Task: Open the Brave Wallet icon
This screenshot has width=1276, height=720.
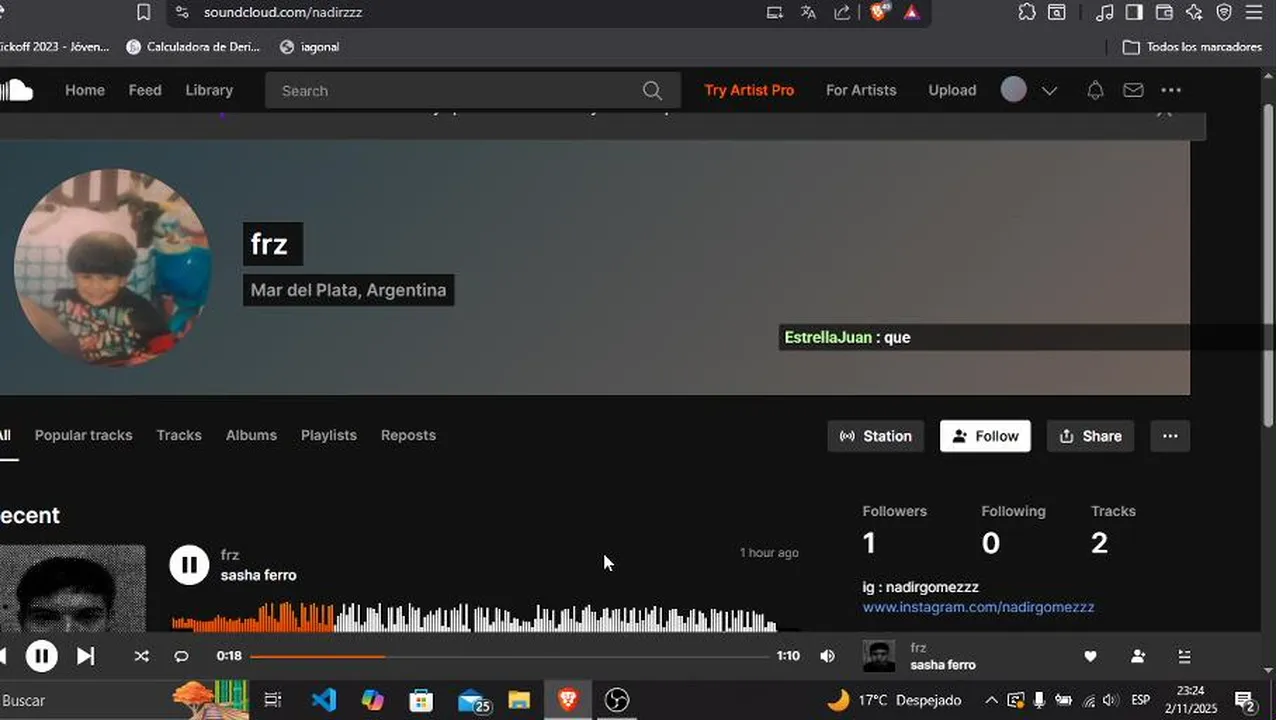Action: tap(1164, 12)
